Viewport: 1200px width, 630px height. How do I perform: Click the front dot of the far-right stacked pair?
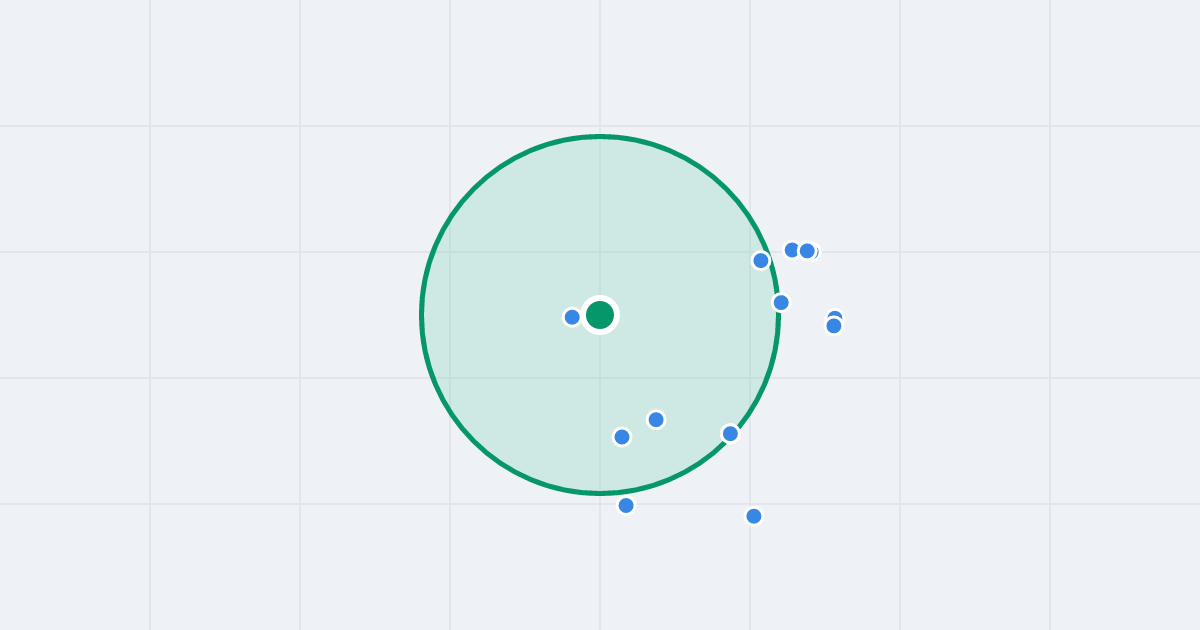coord(834,326)
